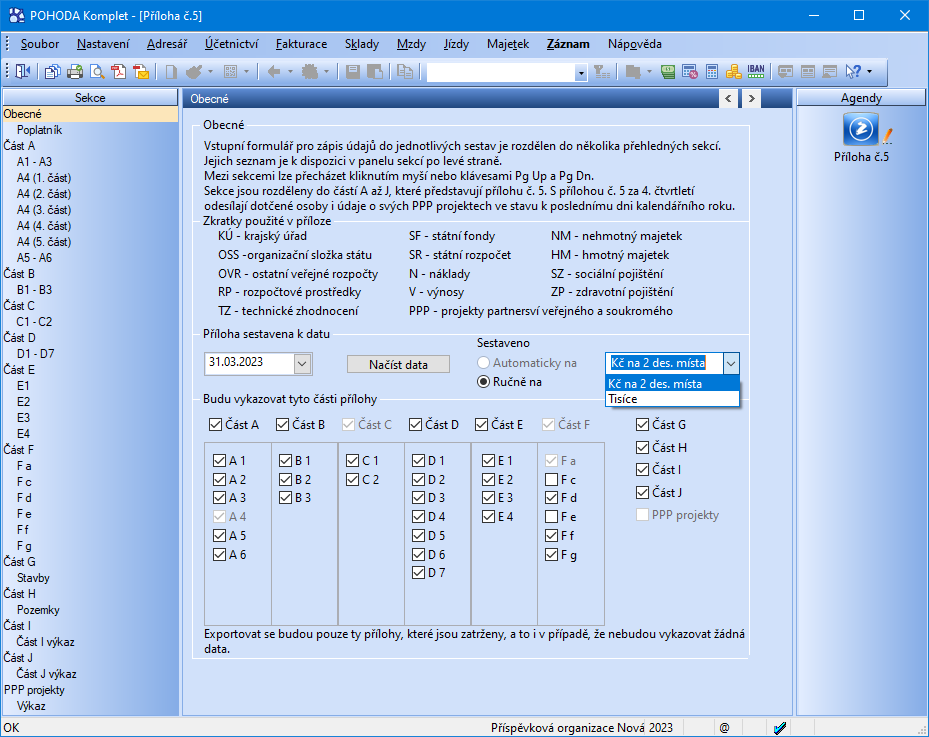
Task: Click the context help cursor icon
Action: (853, 72)
